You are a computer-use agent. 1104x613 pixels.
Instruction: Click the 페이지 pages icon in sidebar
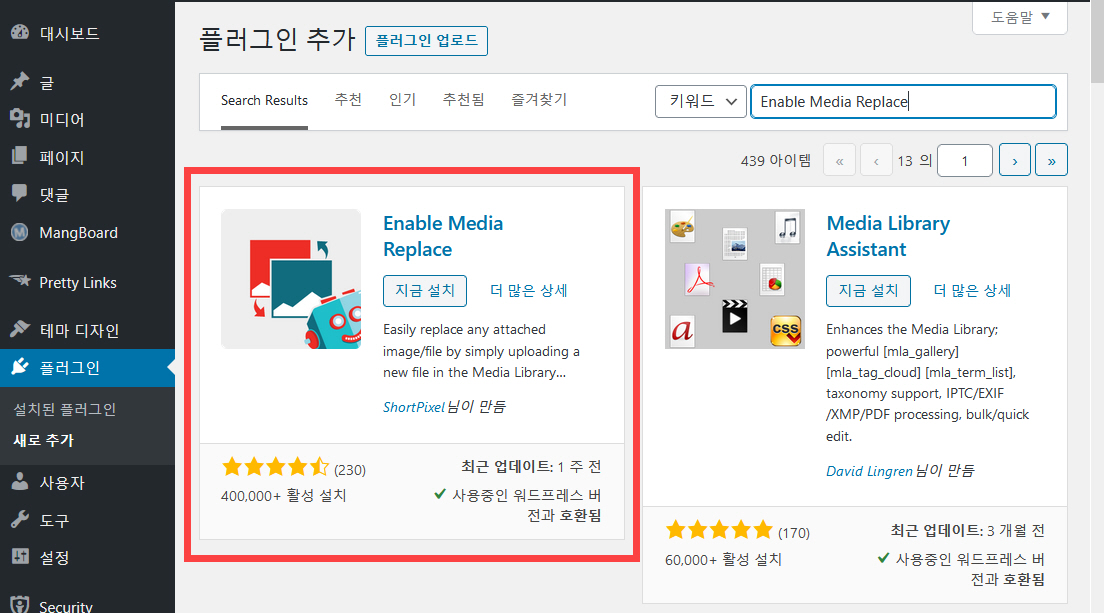(x=20, y=156)
